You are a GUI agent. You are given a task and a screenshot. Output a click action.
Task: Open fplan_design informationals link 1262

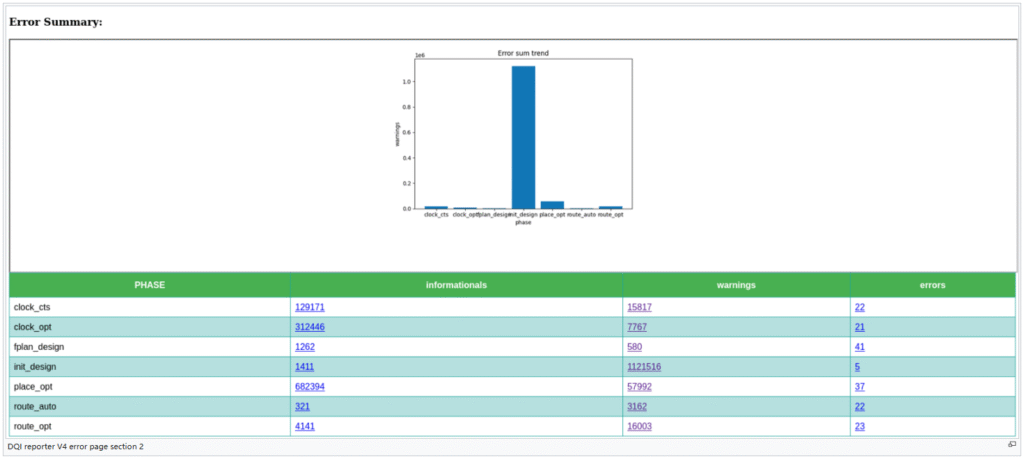(x=305, y=347)
